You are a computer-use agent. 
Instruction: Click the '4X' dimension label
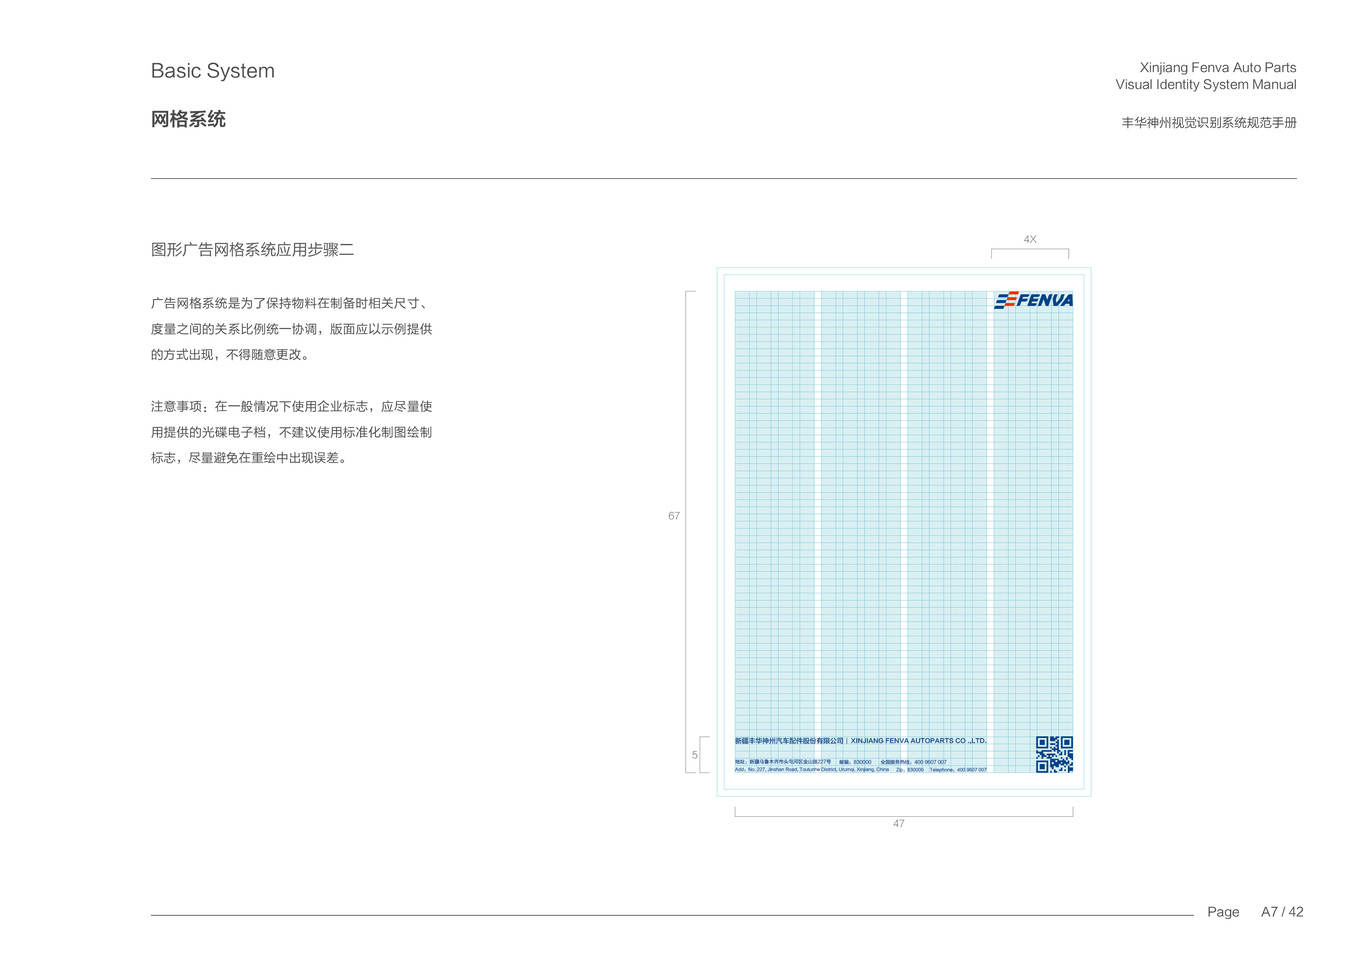point(1030,240)
